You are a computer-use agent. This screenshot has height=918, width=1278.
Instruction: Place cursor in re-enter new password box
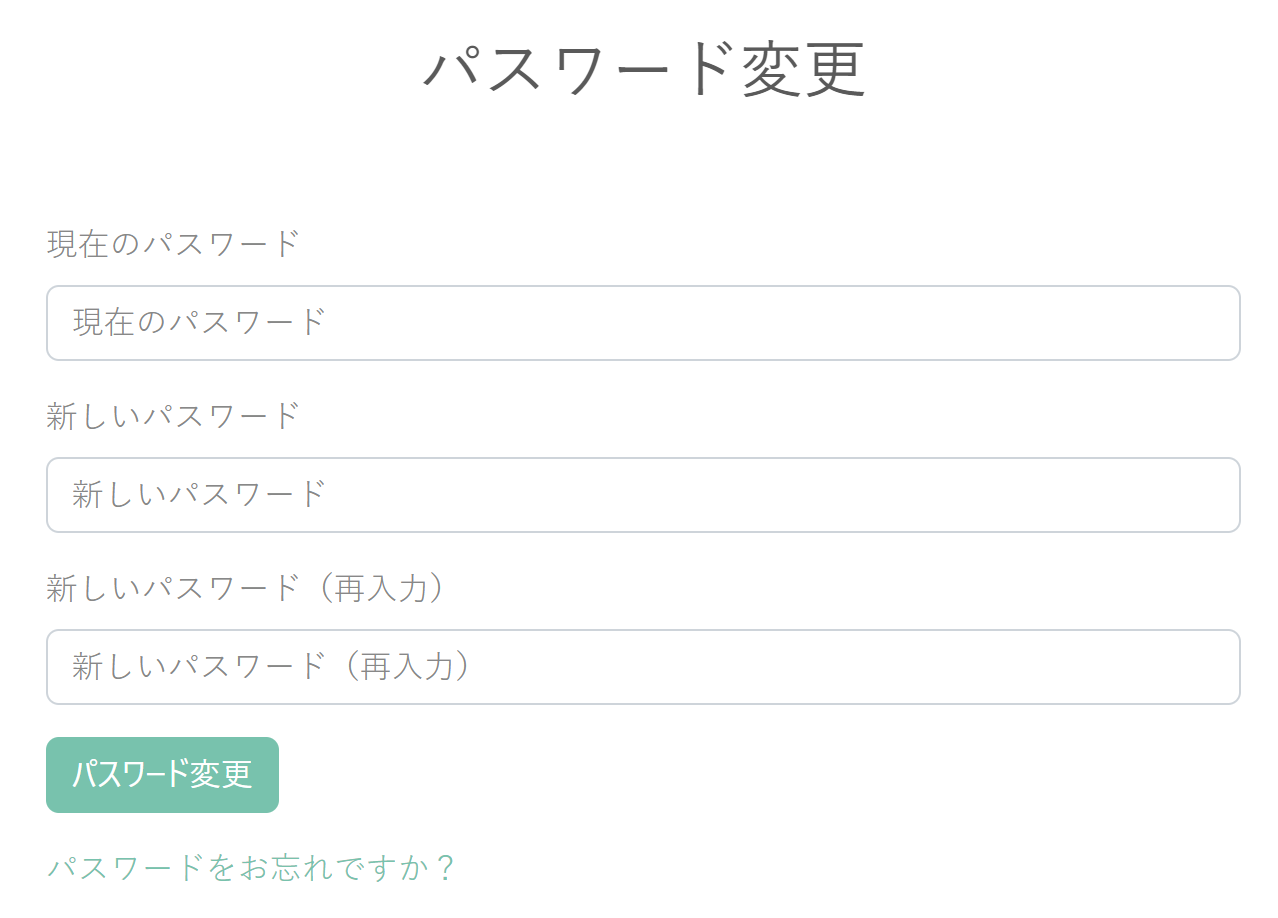pyautogui.click(x=642, y=667)
